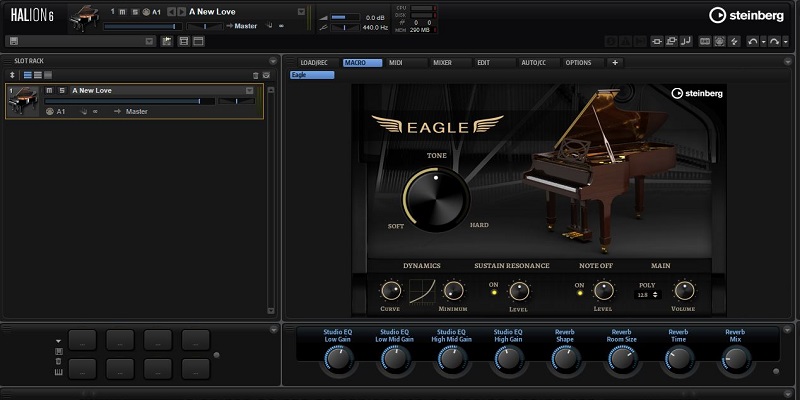The image size is (800, 400).
Task: Click the grand piano thumbnail in slot rack
Action: (x=24, y=100)
